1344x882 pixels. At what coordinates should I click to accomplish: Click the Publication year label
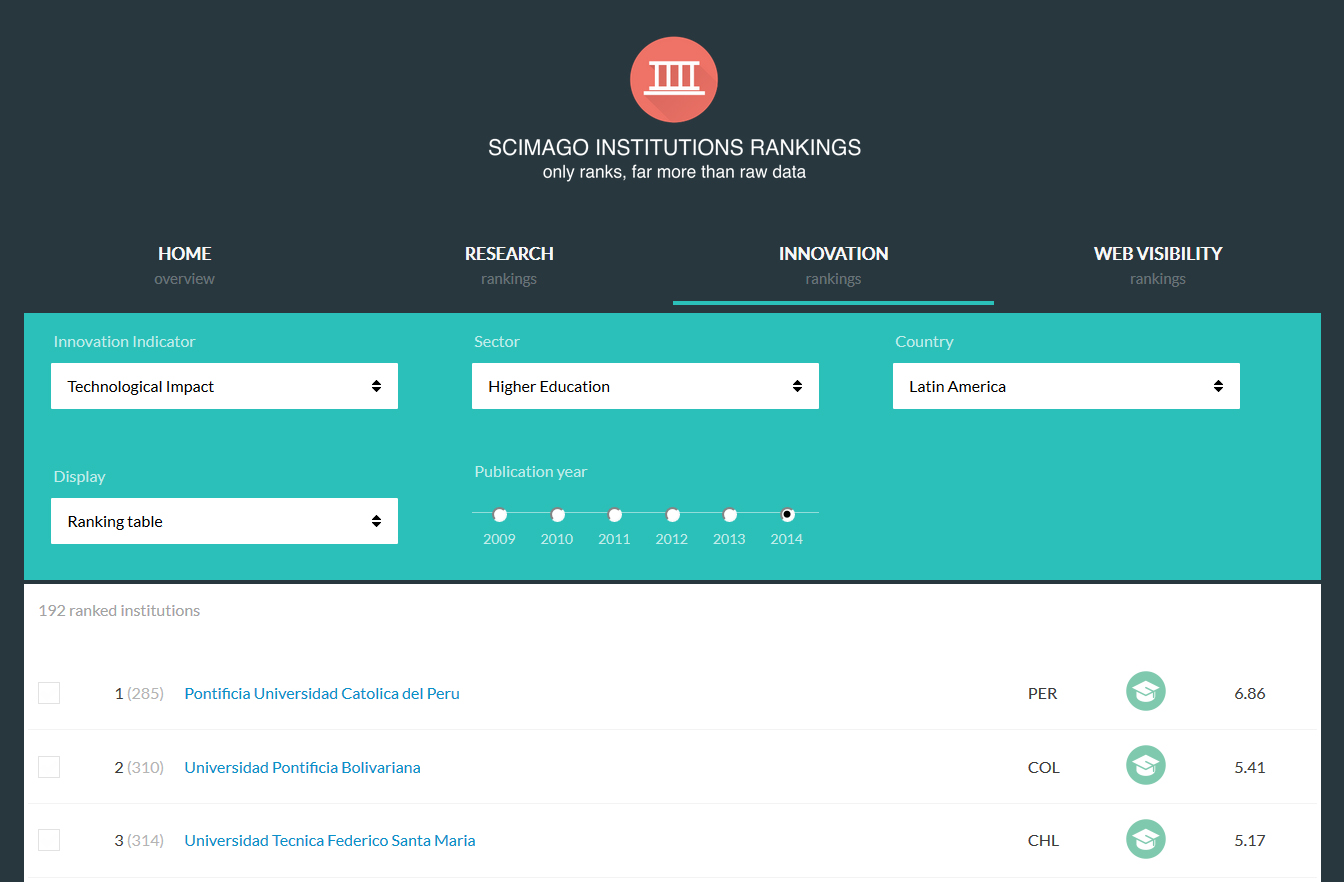(531, 471)
